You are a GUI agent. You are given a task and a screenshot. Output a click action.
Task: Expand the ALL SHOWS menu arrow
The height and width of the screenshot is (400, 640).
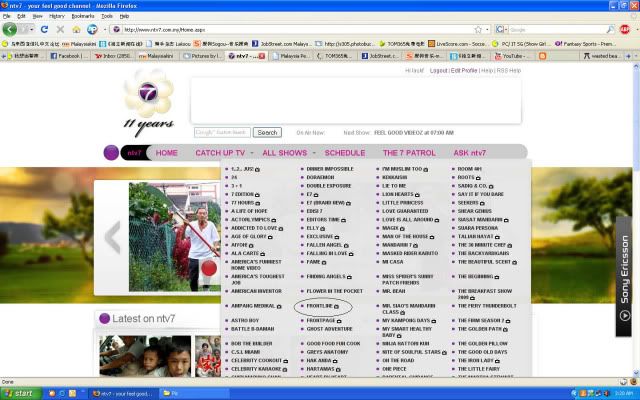tap(314, 153)
